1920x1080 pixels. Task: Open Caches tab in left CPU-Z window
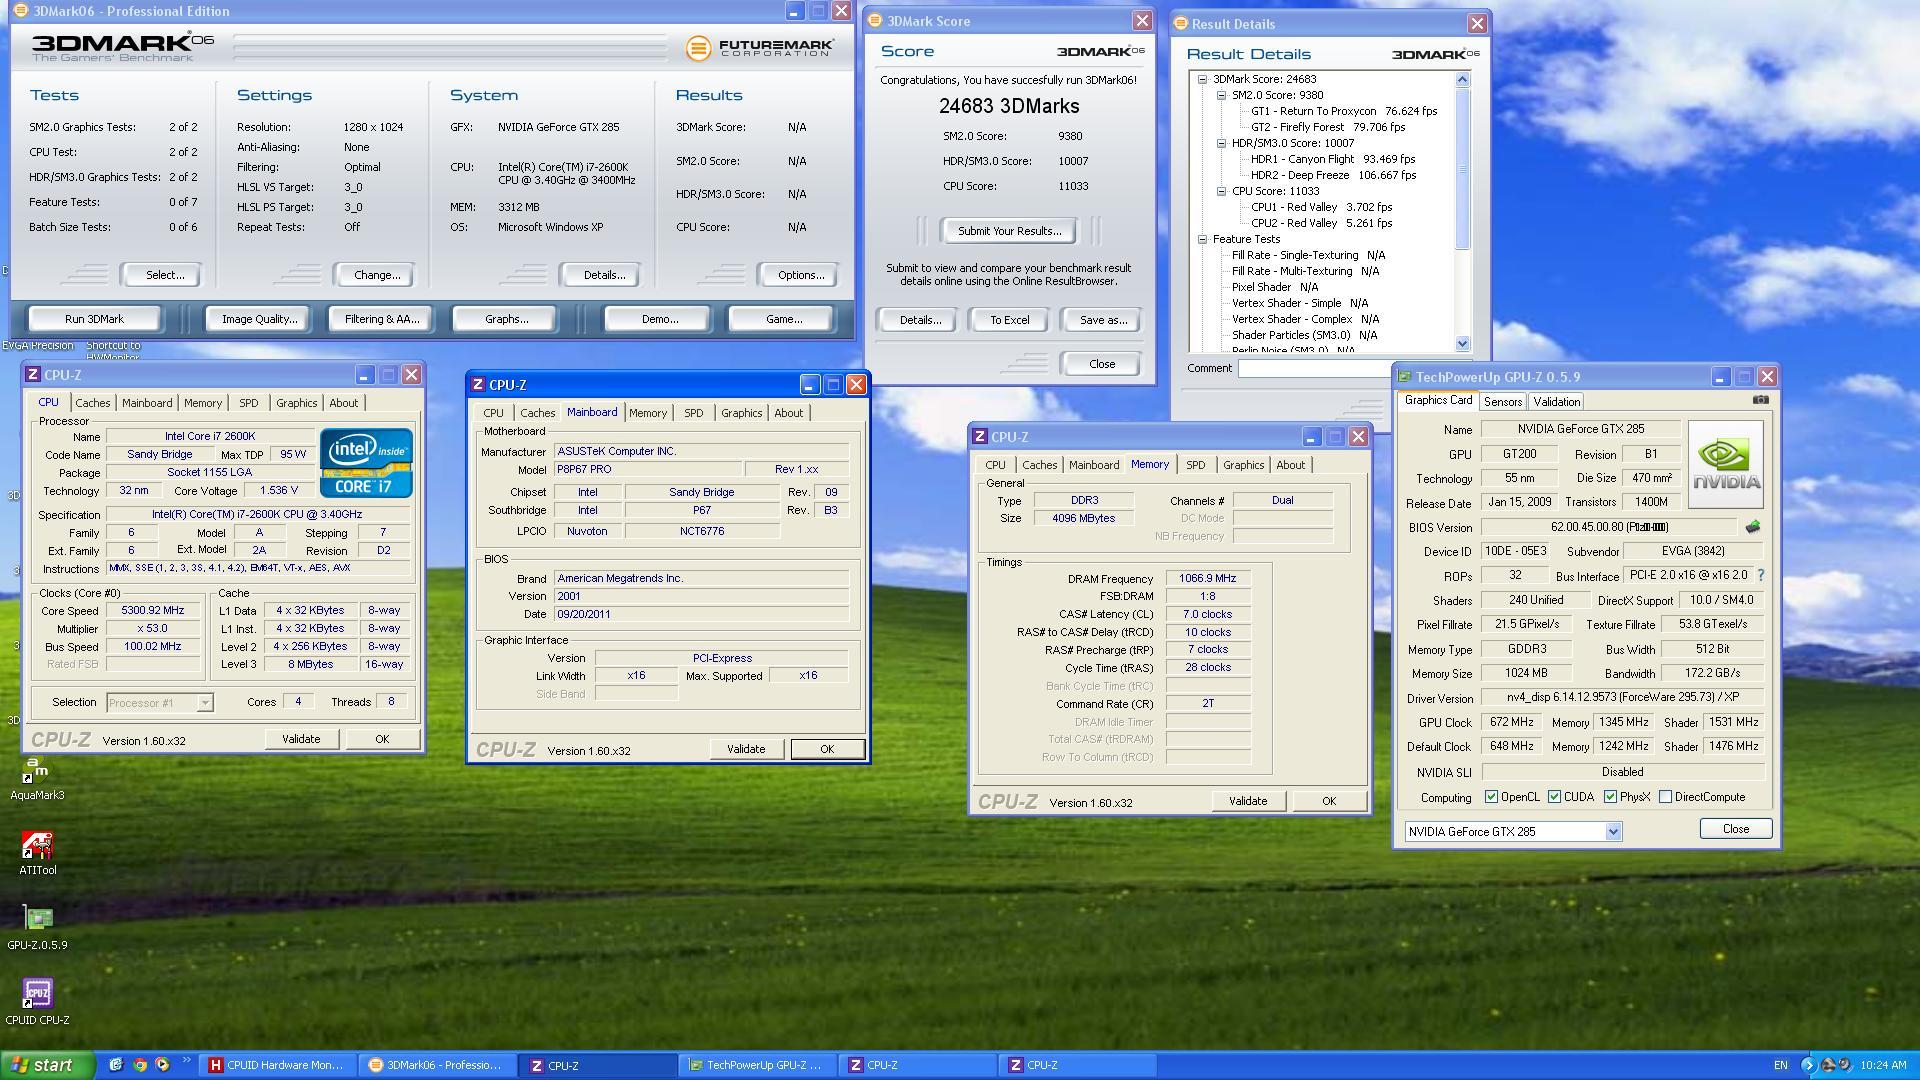tap(93, 403)
